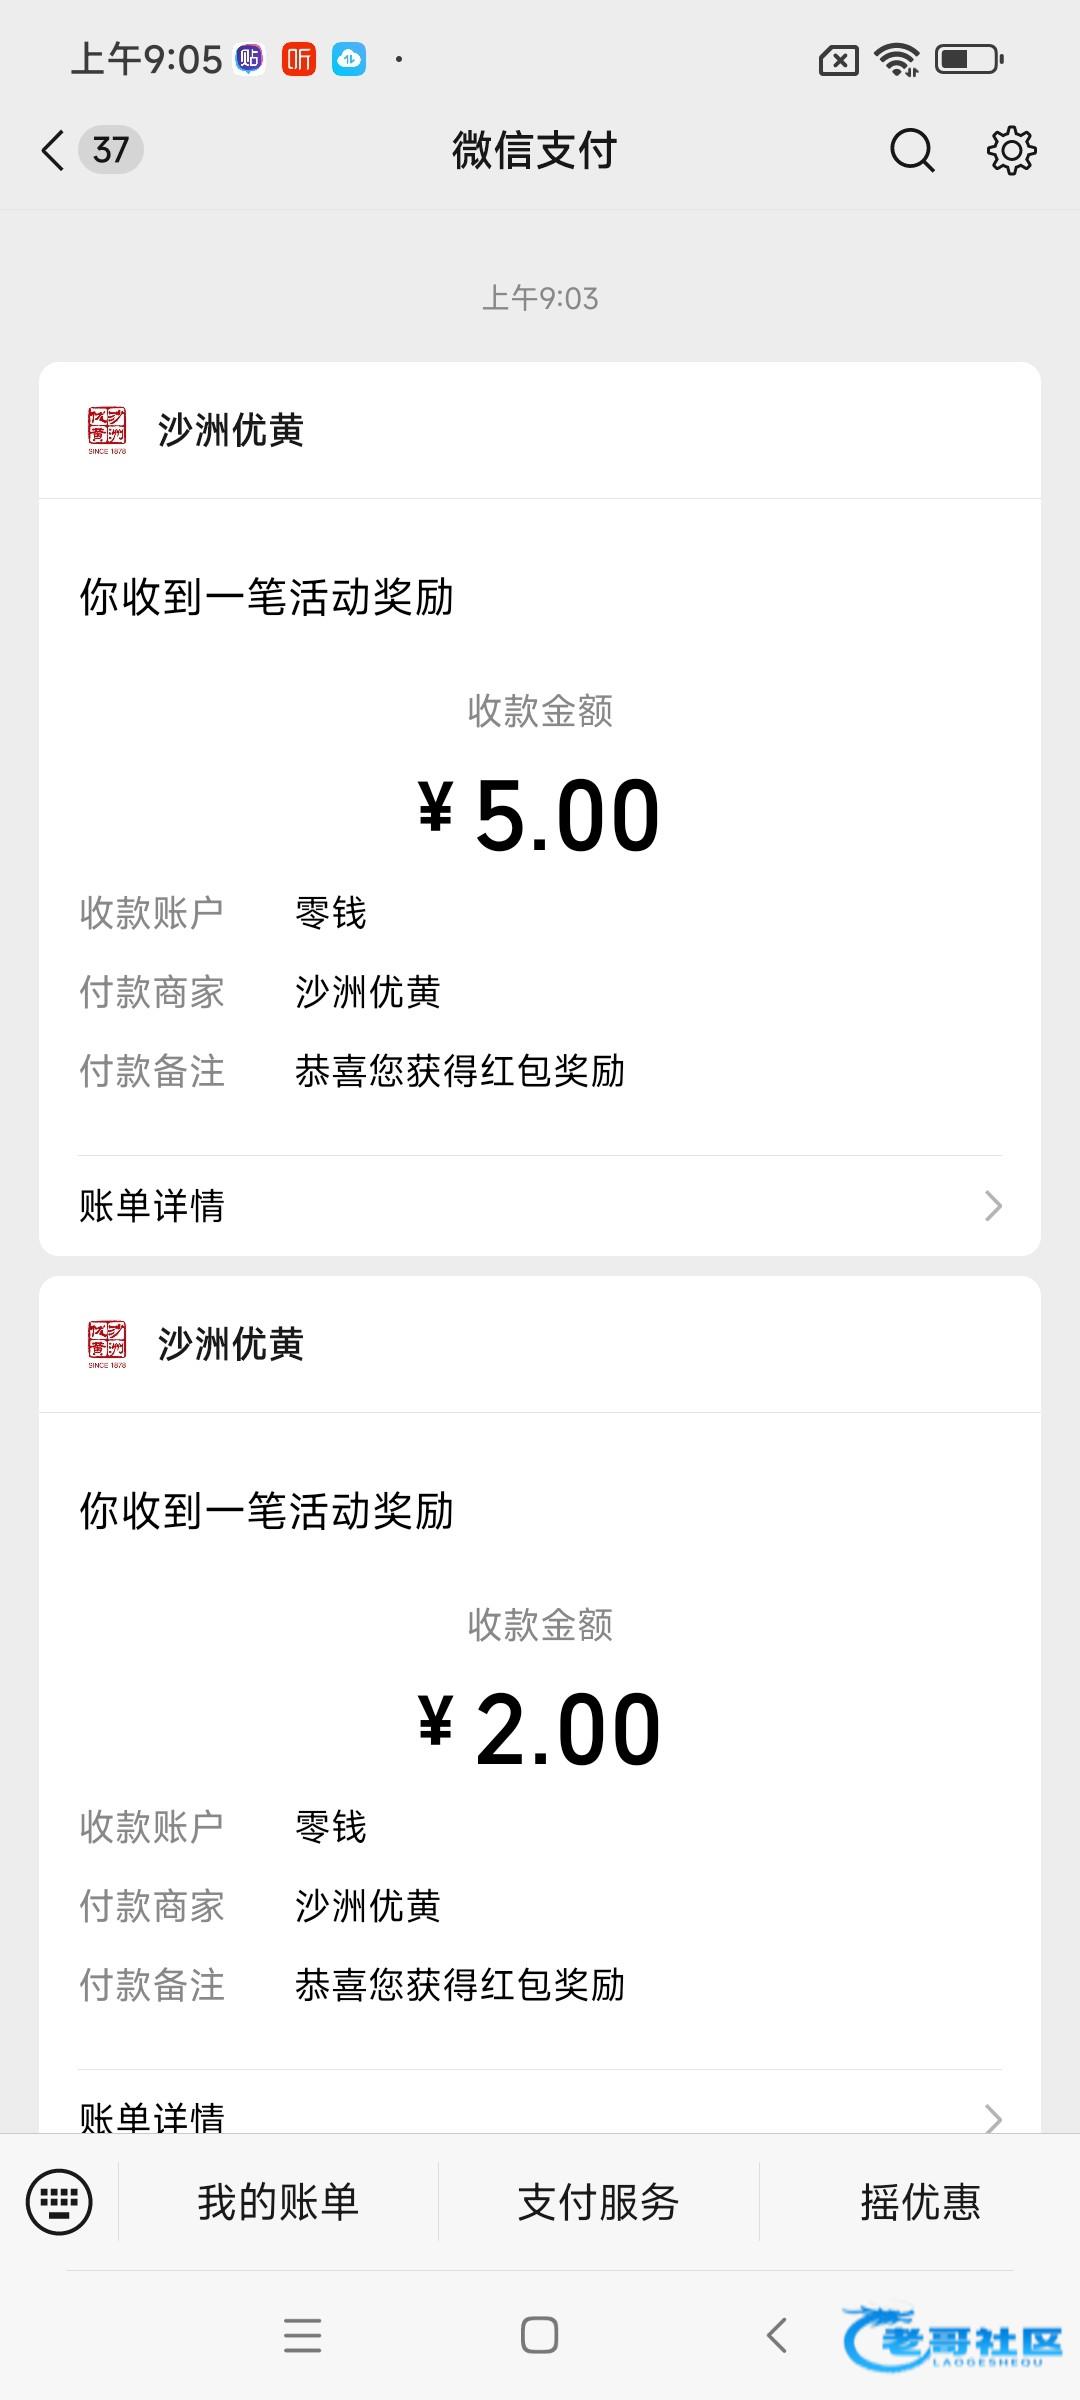
Task: Open WeChat Pay settings gear
Action: point(1011,151)
